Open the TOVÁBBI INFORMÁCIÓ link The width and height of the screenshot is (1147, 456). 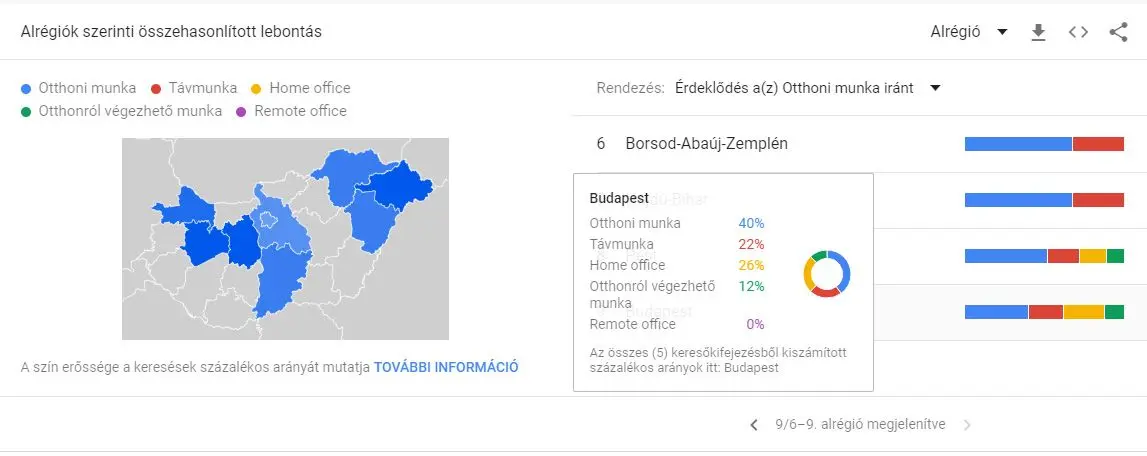(446, 367)
